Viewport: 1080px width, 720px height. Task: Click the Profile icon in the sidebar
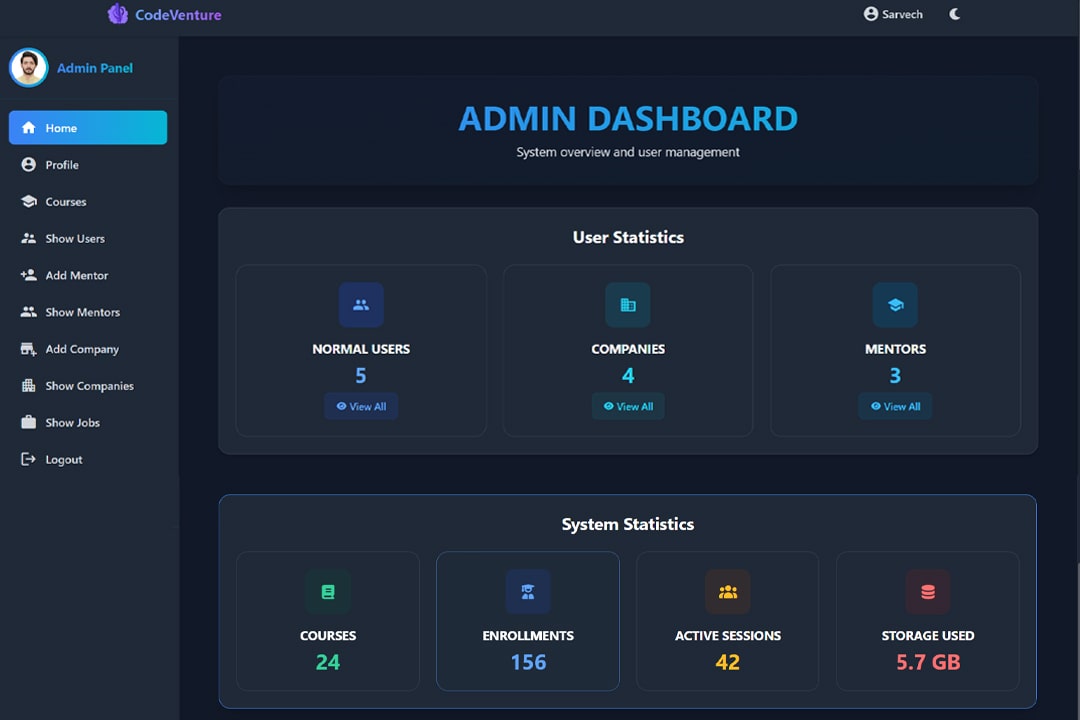[x=28, y=165]
